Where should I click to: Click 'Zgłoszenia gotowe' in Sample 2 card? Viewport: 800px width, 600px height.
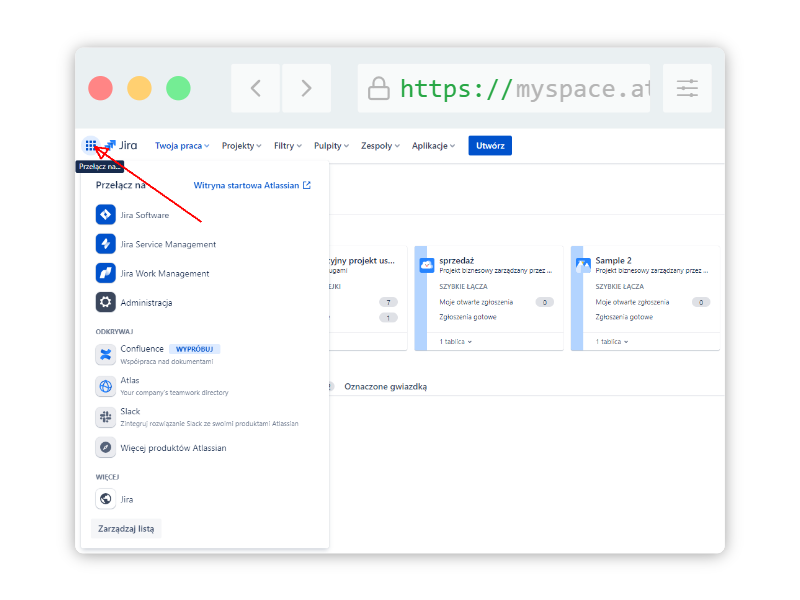click(624, 317)
